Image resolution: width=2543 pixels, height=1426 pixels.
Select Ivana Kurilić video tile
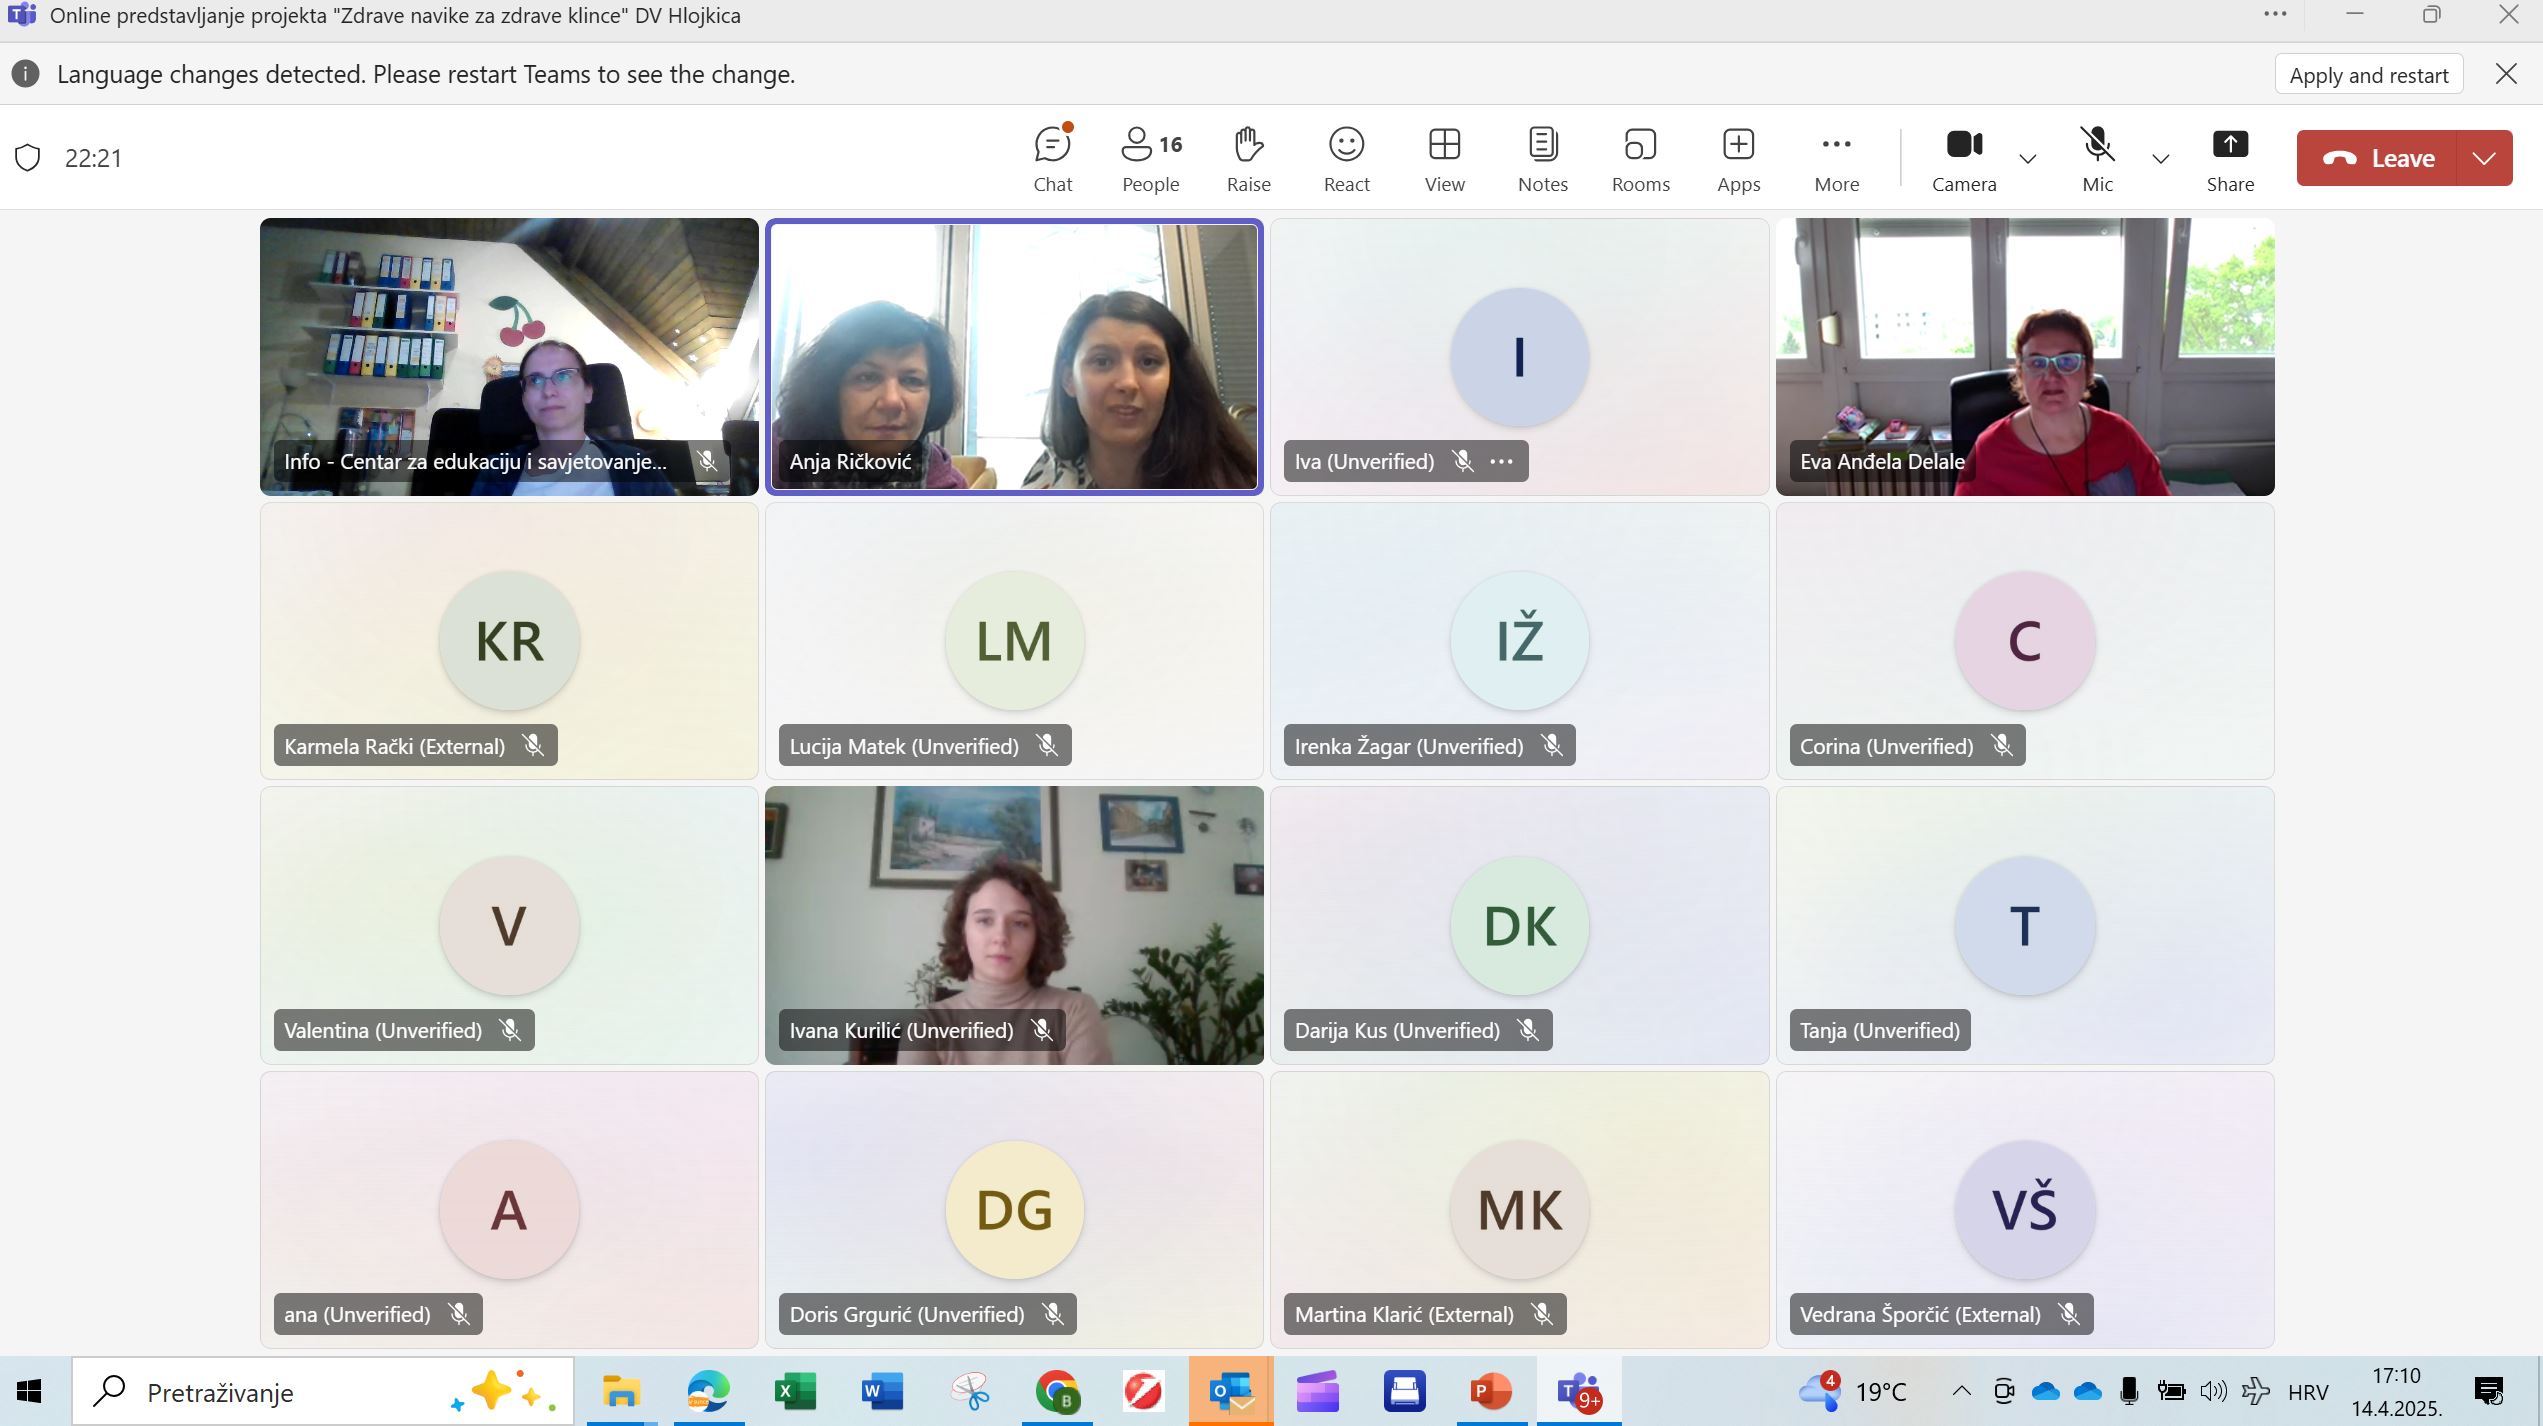click(x=1014, y=925)
